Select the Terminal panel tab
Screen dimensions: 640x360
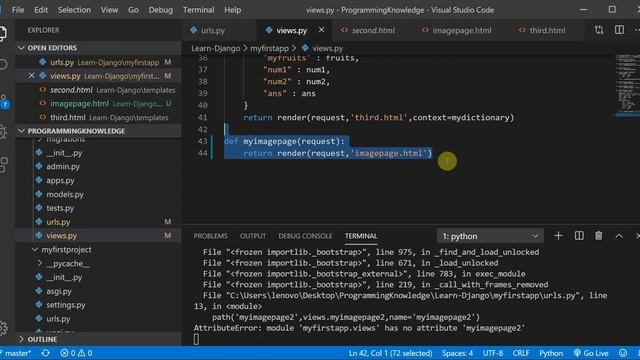click(x=361, y=236)
